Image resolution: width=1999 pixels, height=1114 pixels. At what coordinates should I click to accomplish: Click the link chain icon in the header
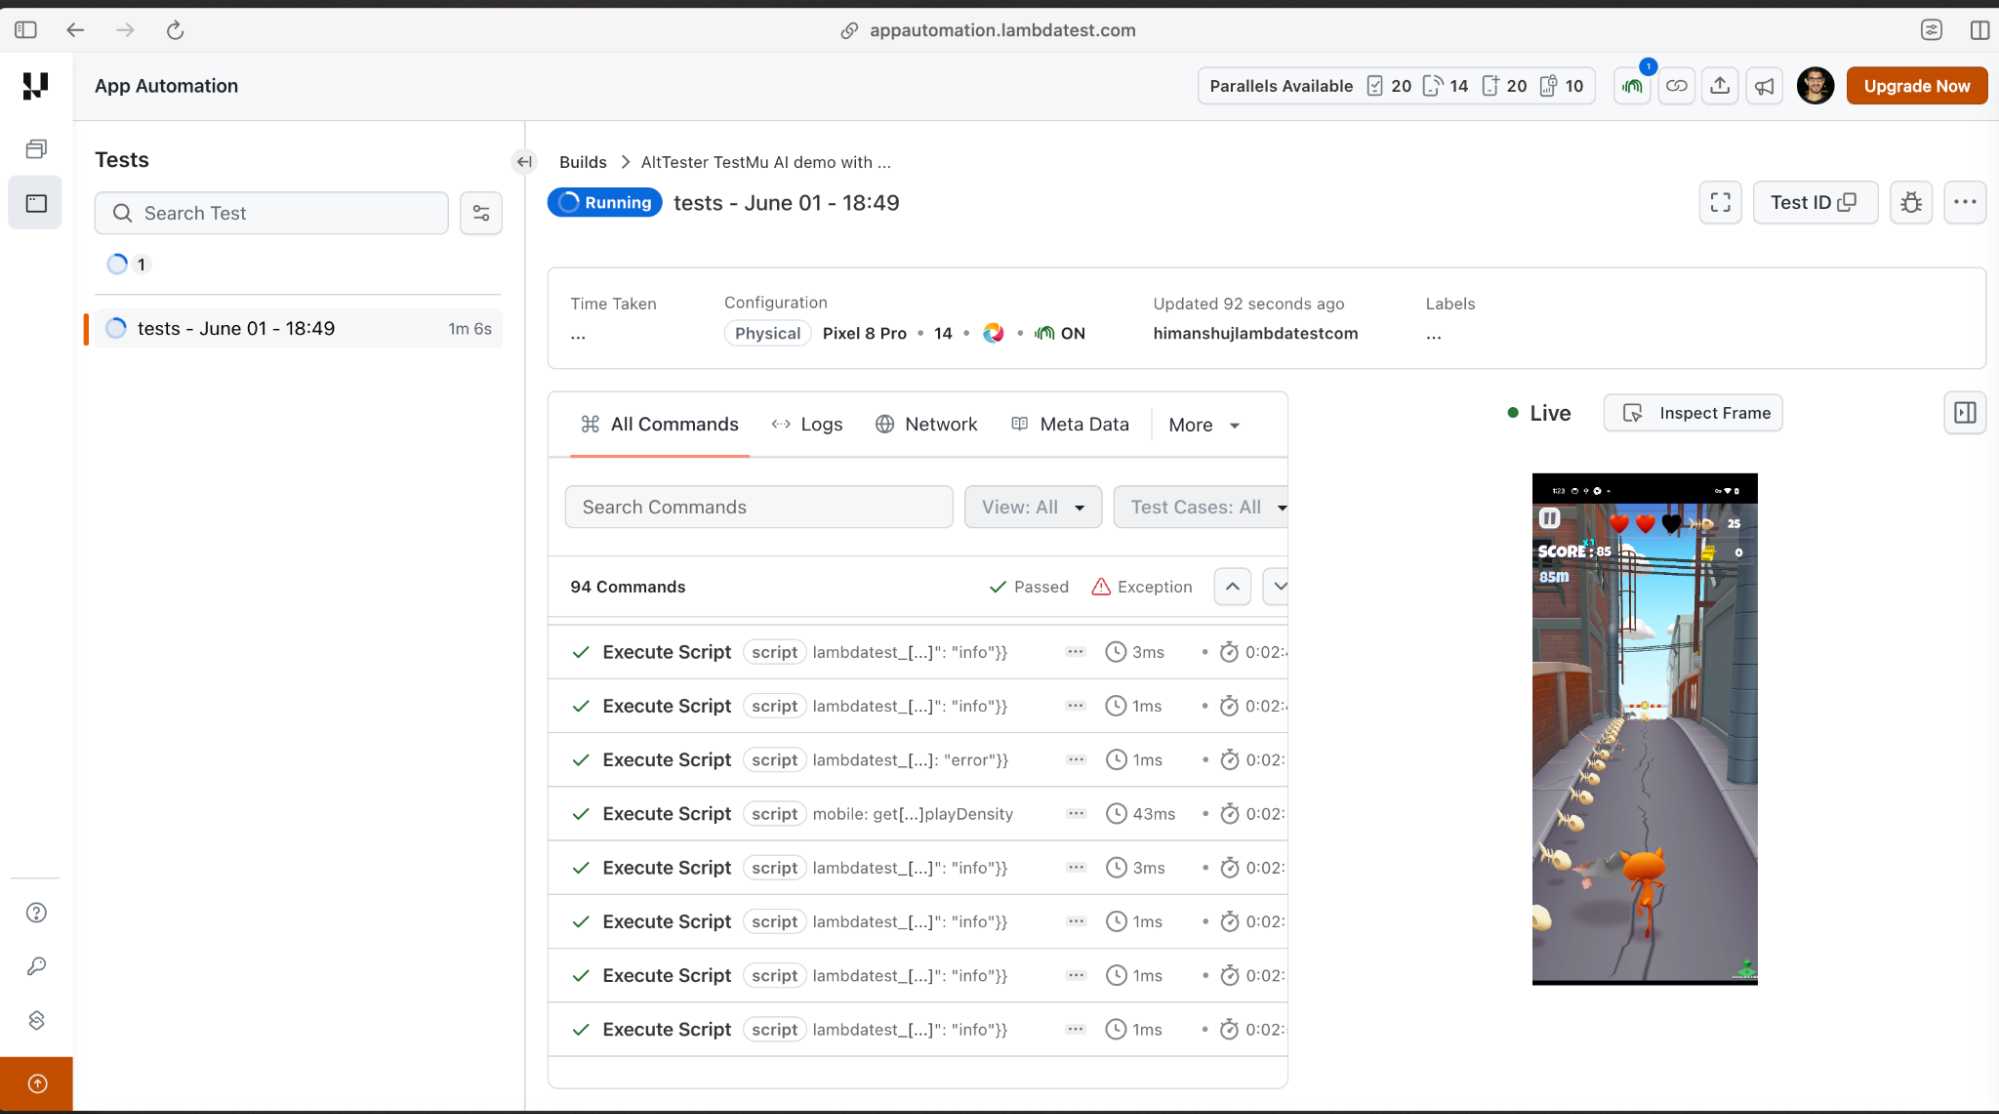[x=1676, y=86]
